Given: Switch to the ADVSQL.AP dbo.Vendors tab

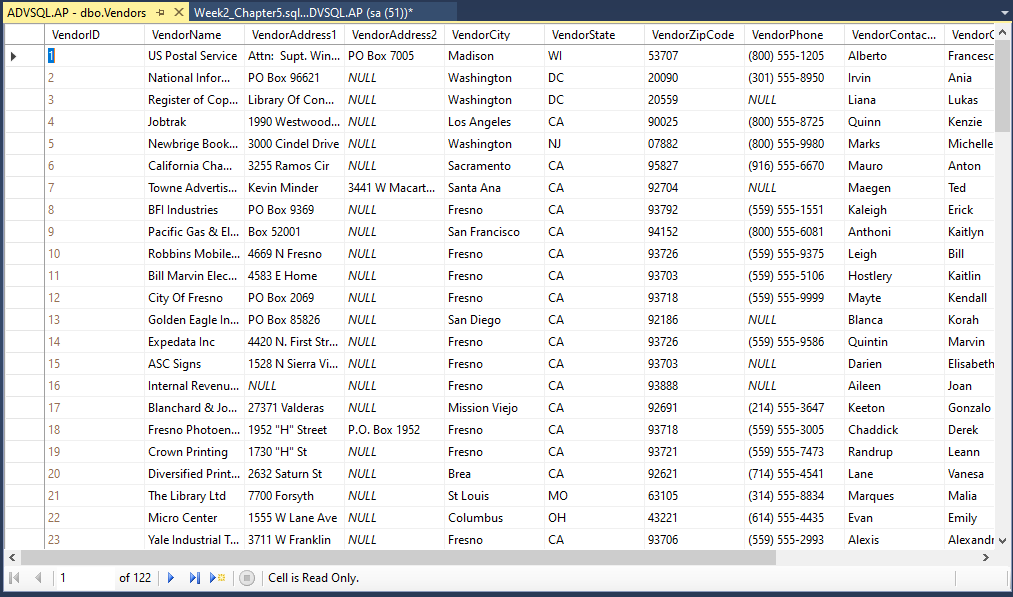Looking at the screenshot, I should [75, 13].
